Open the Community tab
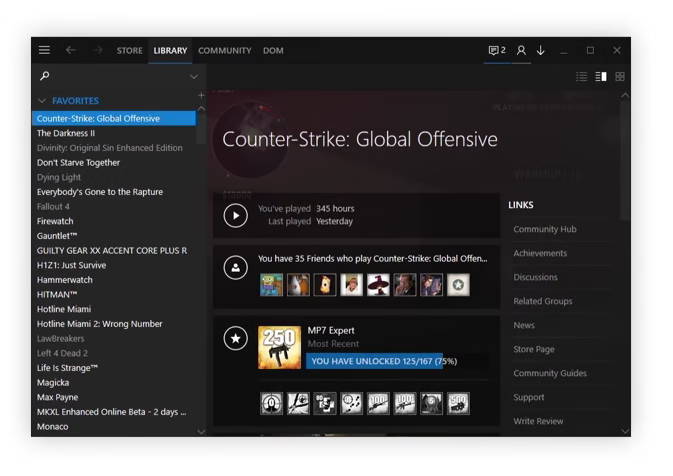 tap(225, 51)
